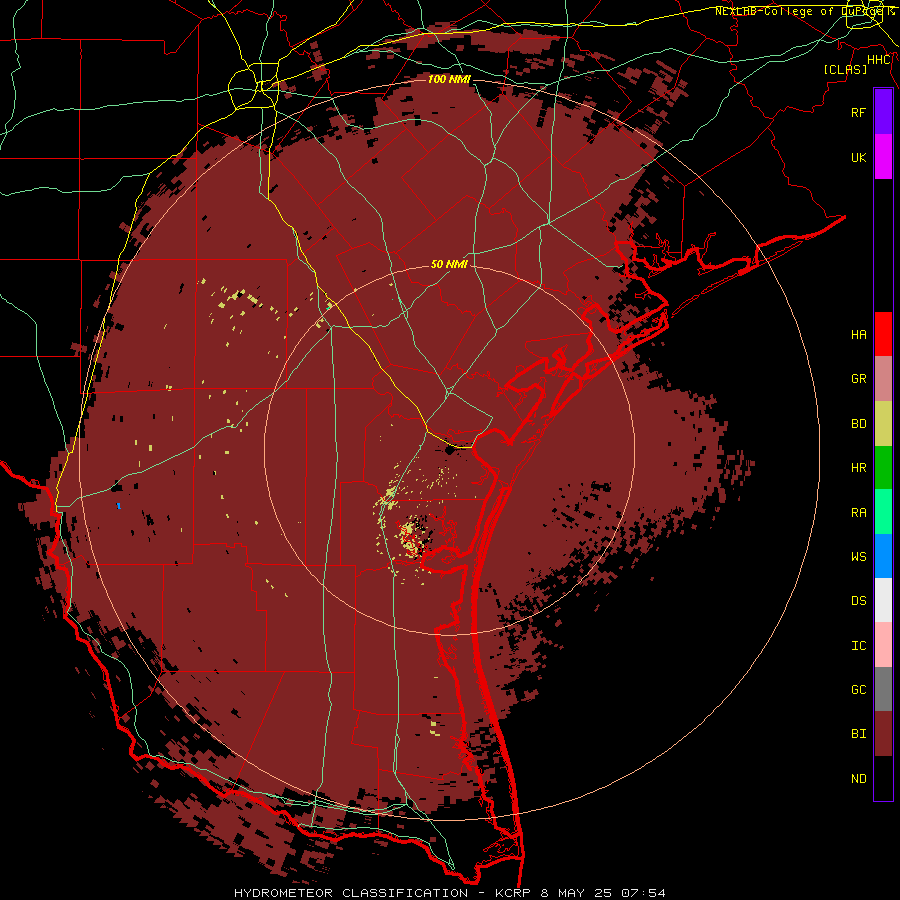Click the [CLAS] unit label
The image size is (900, 900).
click(x=845, y=69)
